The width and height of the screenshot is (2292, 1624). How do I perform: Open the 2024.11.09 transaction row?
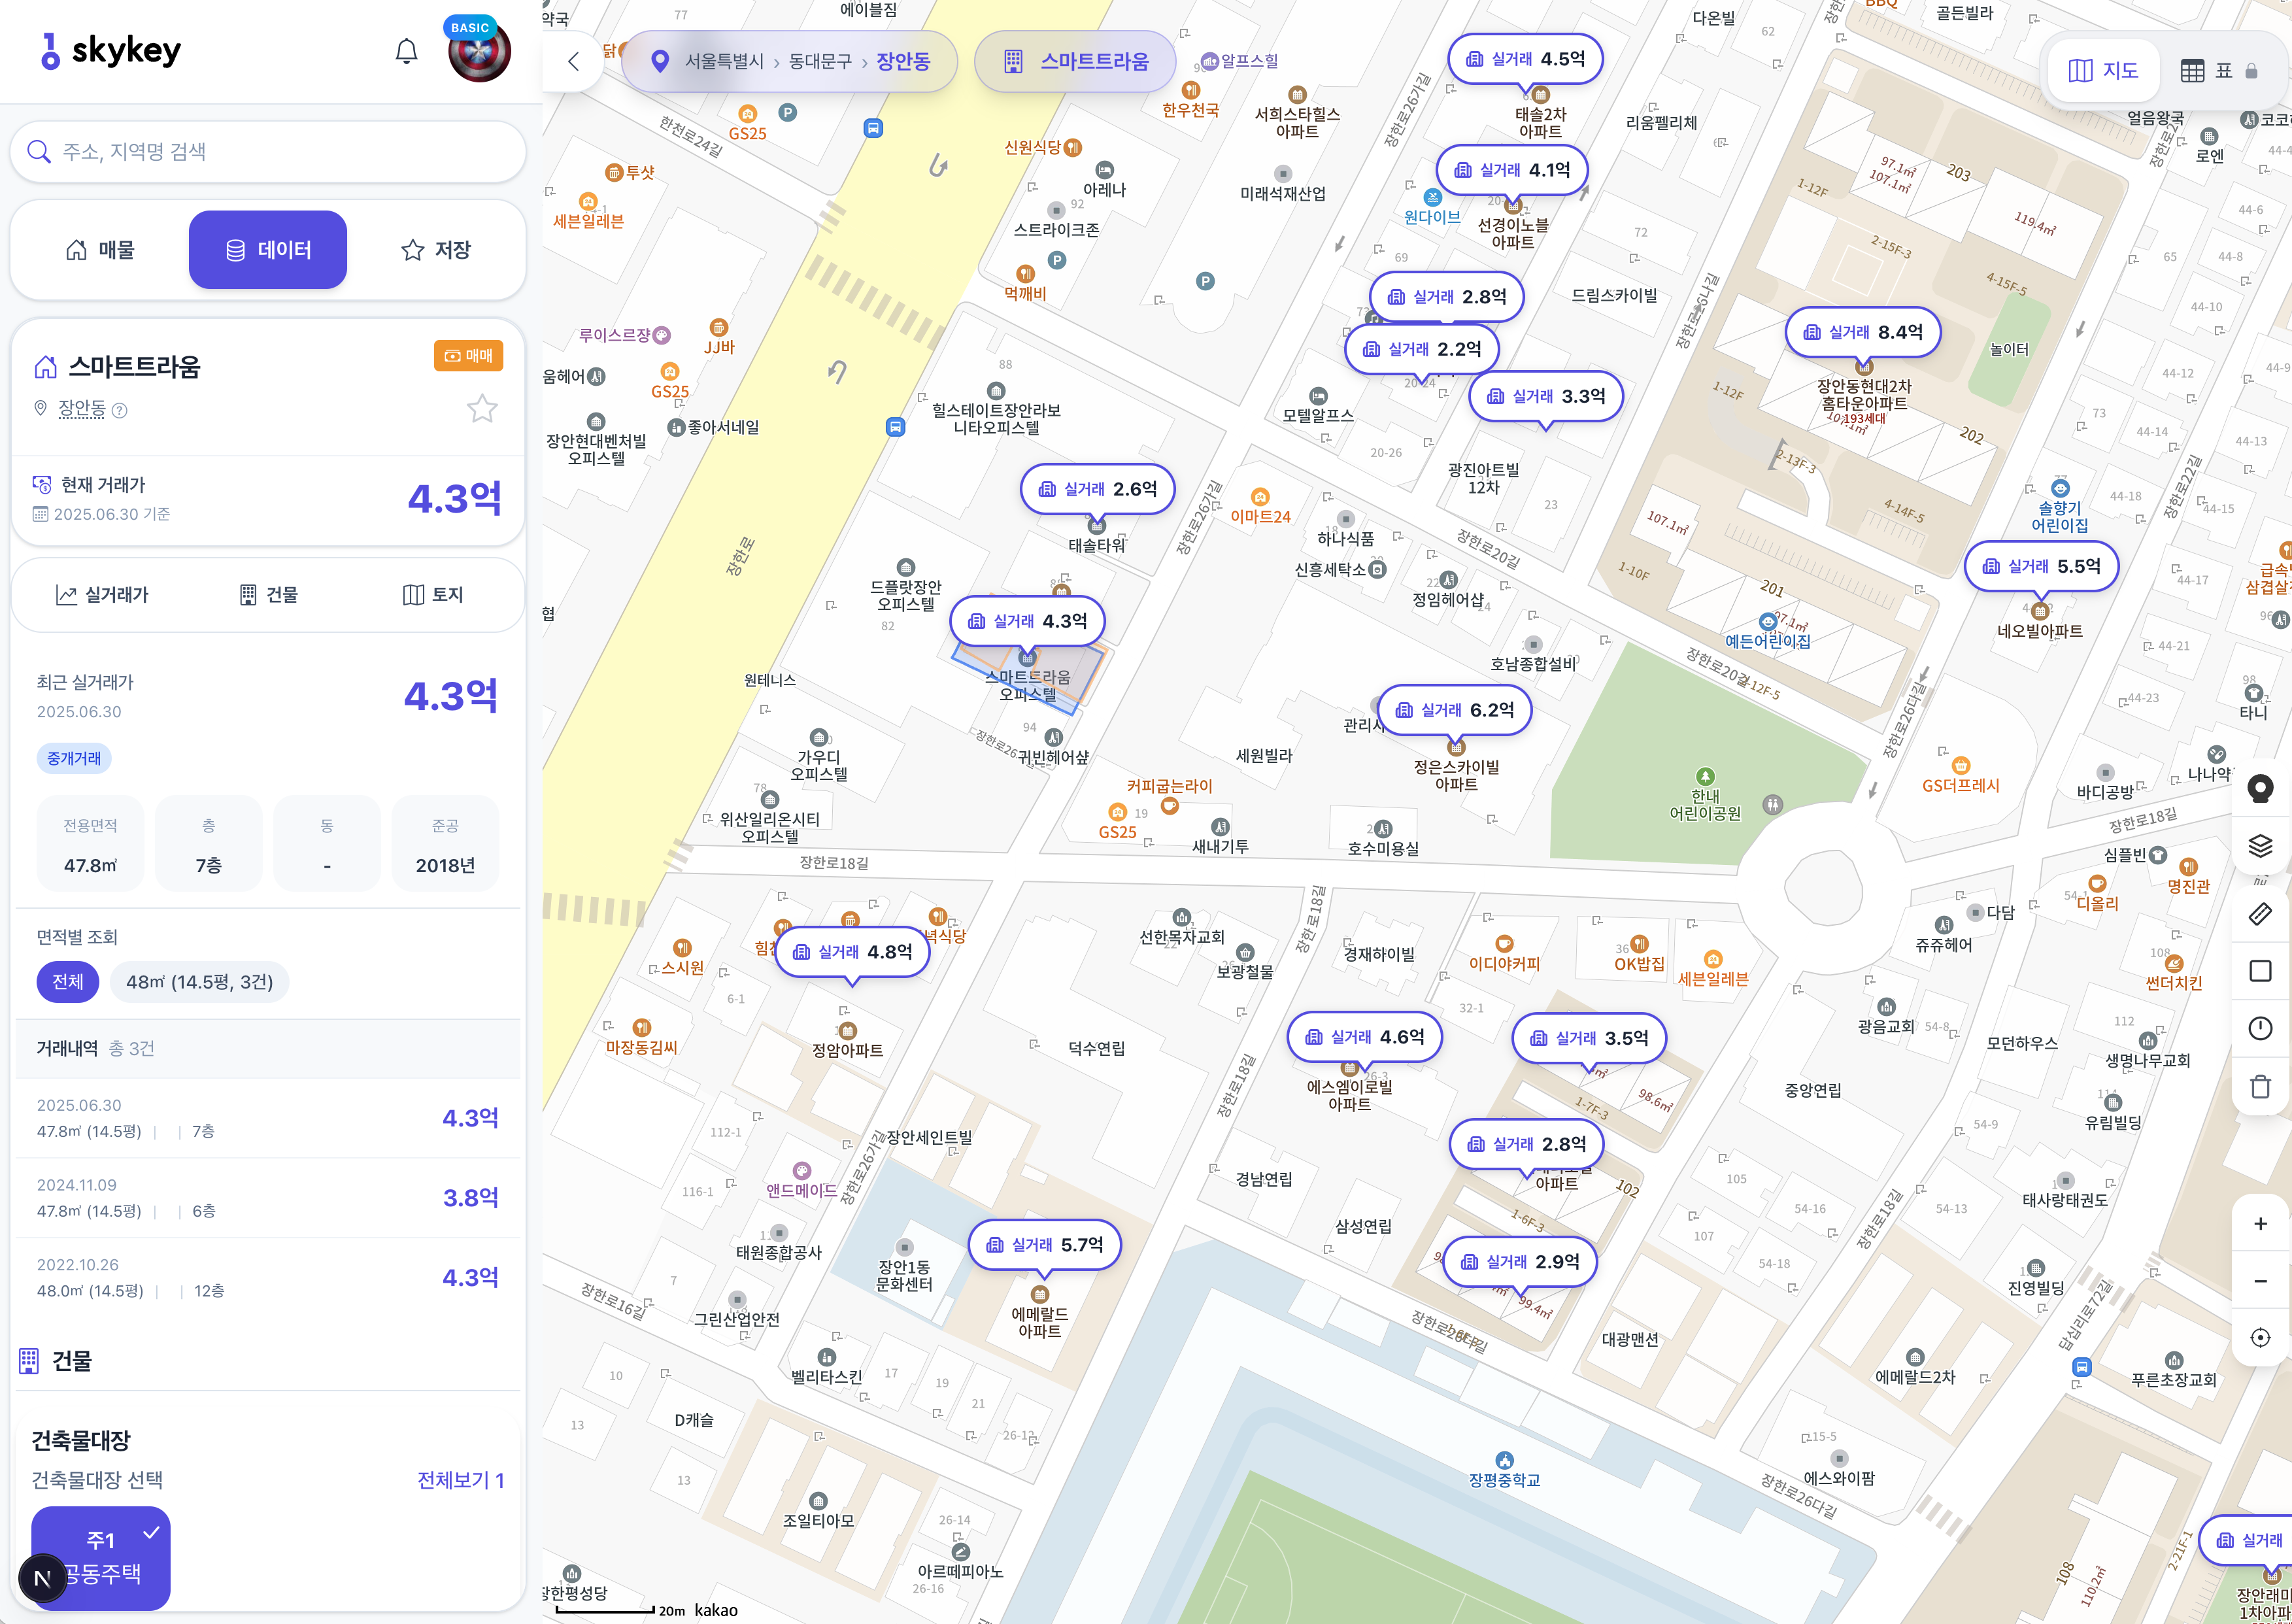tap(268, 1198)
